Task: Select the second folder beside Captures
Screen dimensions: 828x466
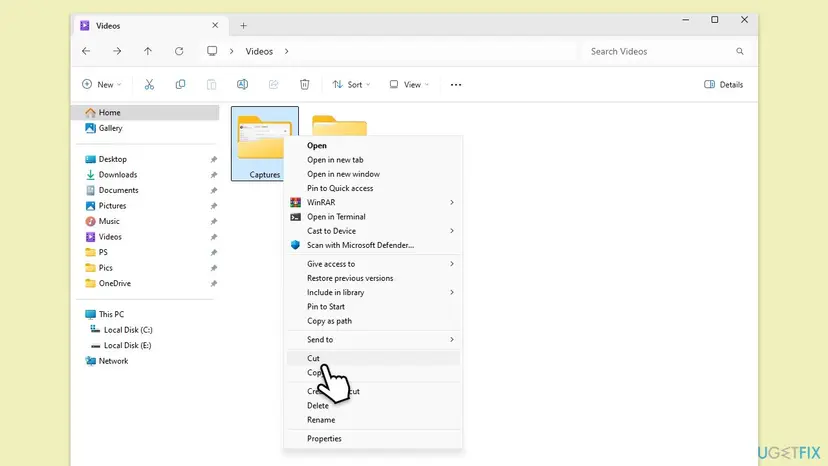Action: (340, 127)
